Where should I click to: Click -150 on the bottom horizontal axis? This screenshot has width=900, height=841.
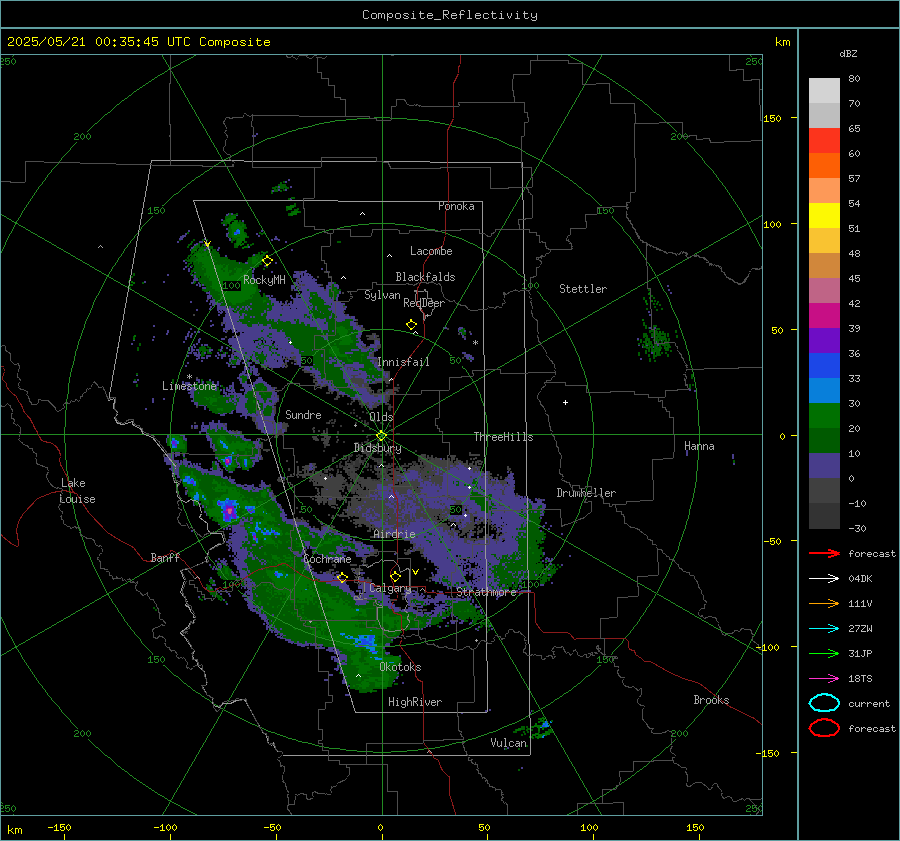(x=59, y=827)
